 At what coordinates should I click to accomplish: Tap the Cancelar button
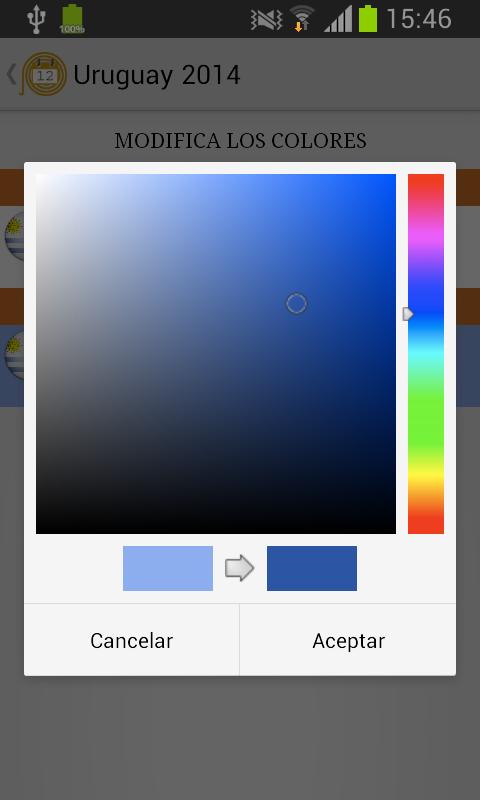point(132,640)
